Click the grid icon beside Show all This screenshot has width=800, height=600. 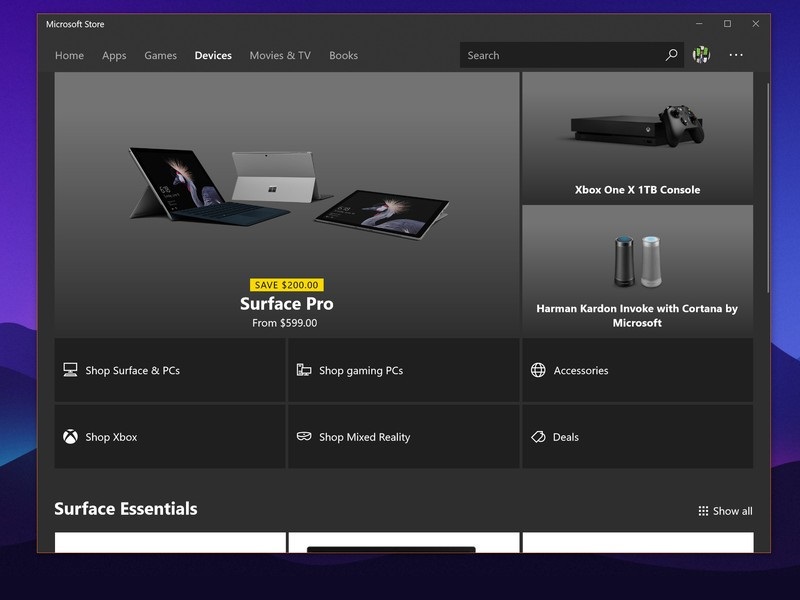point(703,511)
